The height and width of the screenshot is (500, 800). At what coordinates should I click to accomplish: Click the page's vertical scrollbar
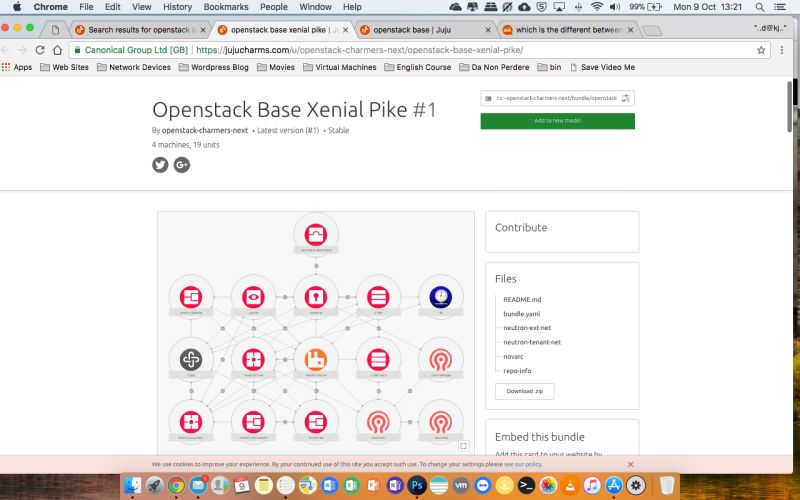790,107
